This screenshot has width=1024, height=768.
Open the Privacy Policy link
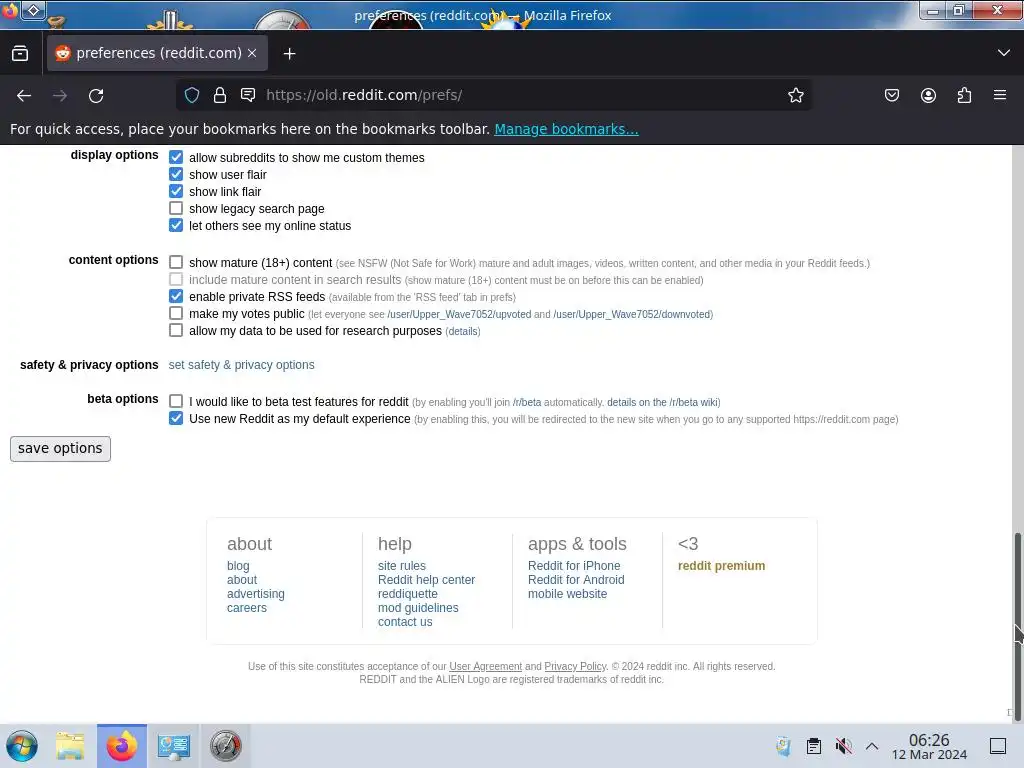point(575,667)
